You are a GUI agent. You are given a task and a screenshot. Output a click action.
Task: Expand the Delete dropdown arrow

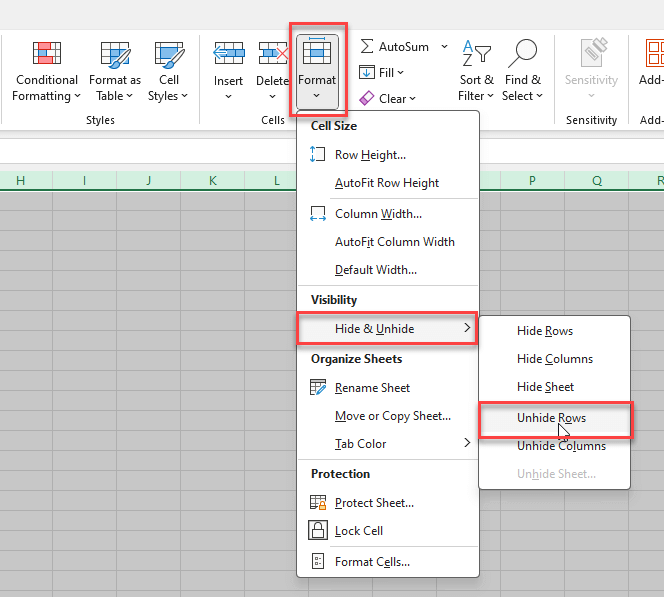(x=272, y=97)
